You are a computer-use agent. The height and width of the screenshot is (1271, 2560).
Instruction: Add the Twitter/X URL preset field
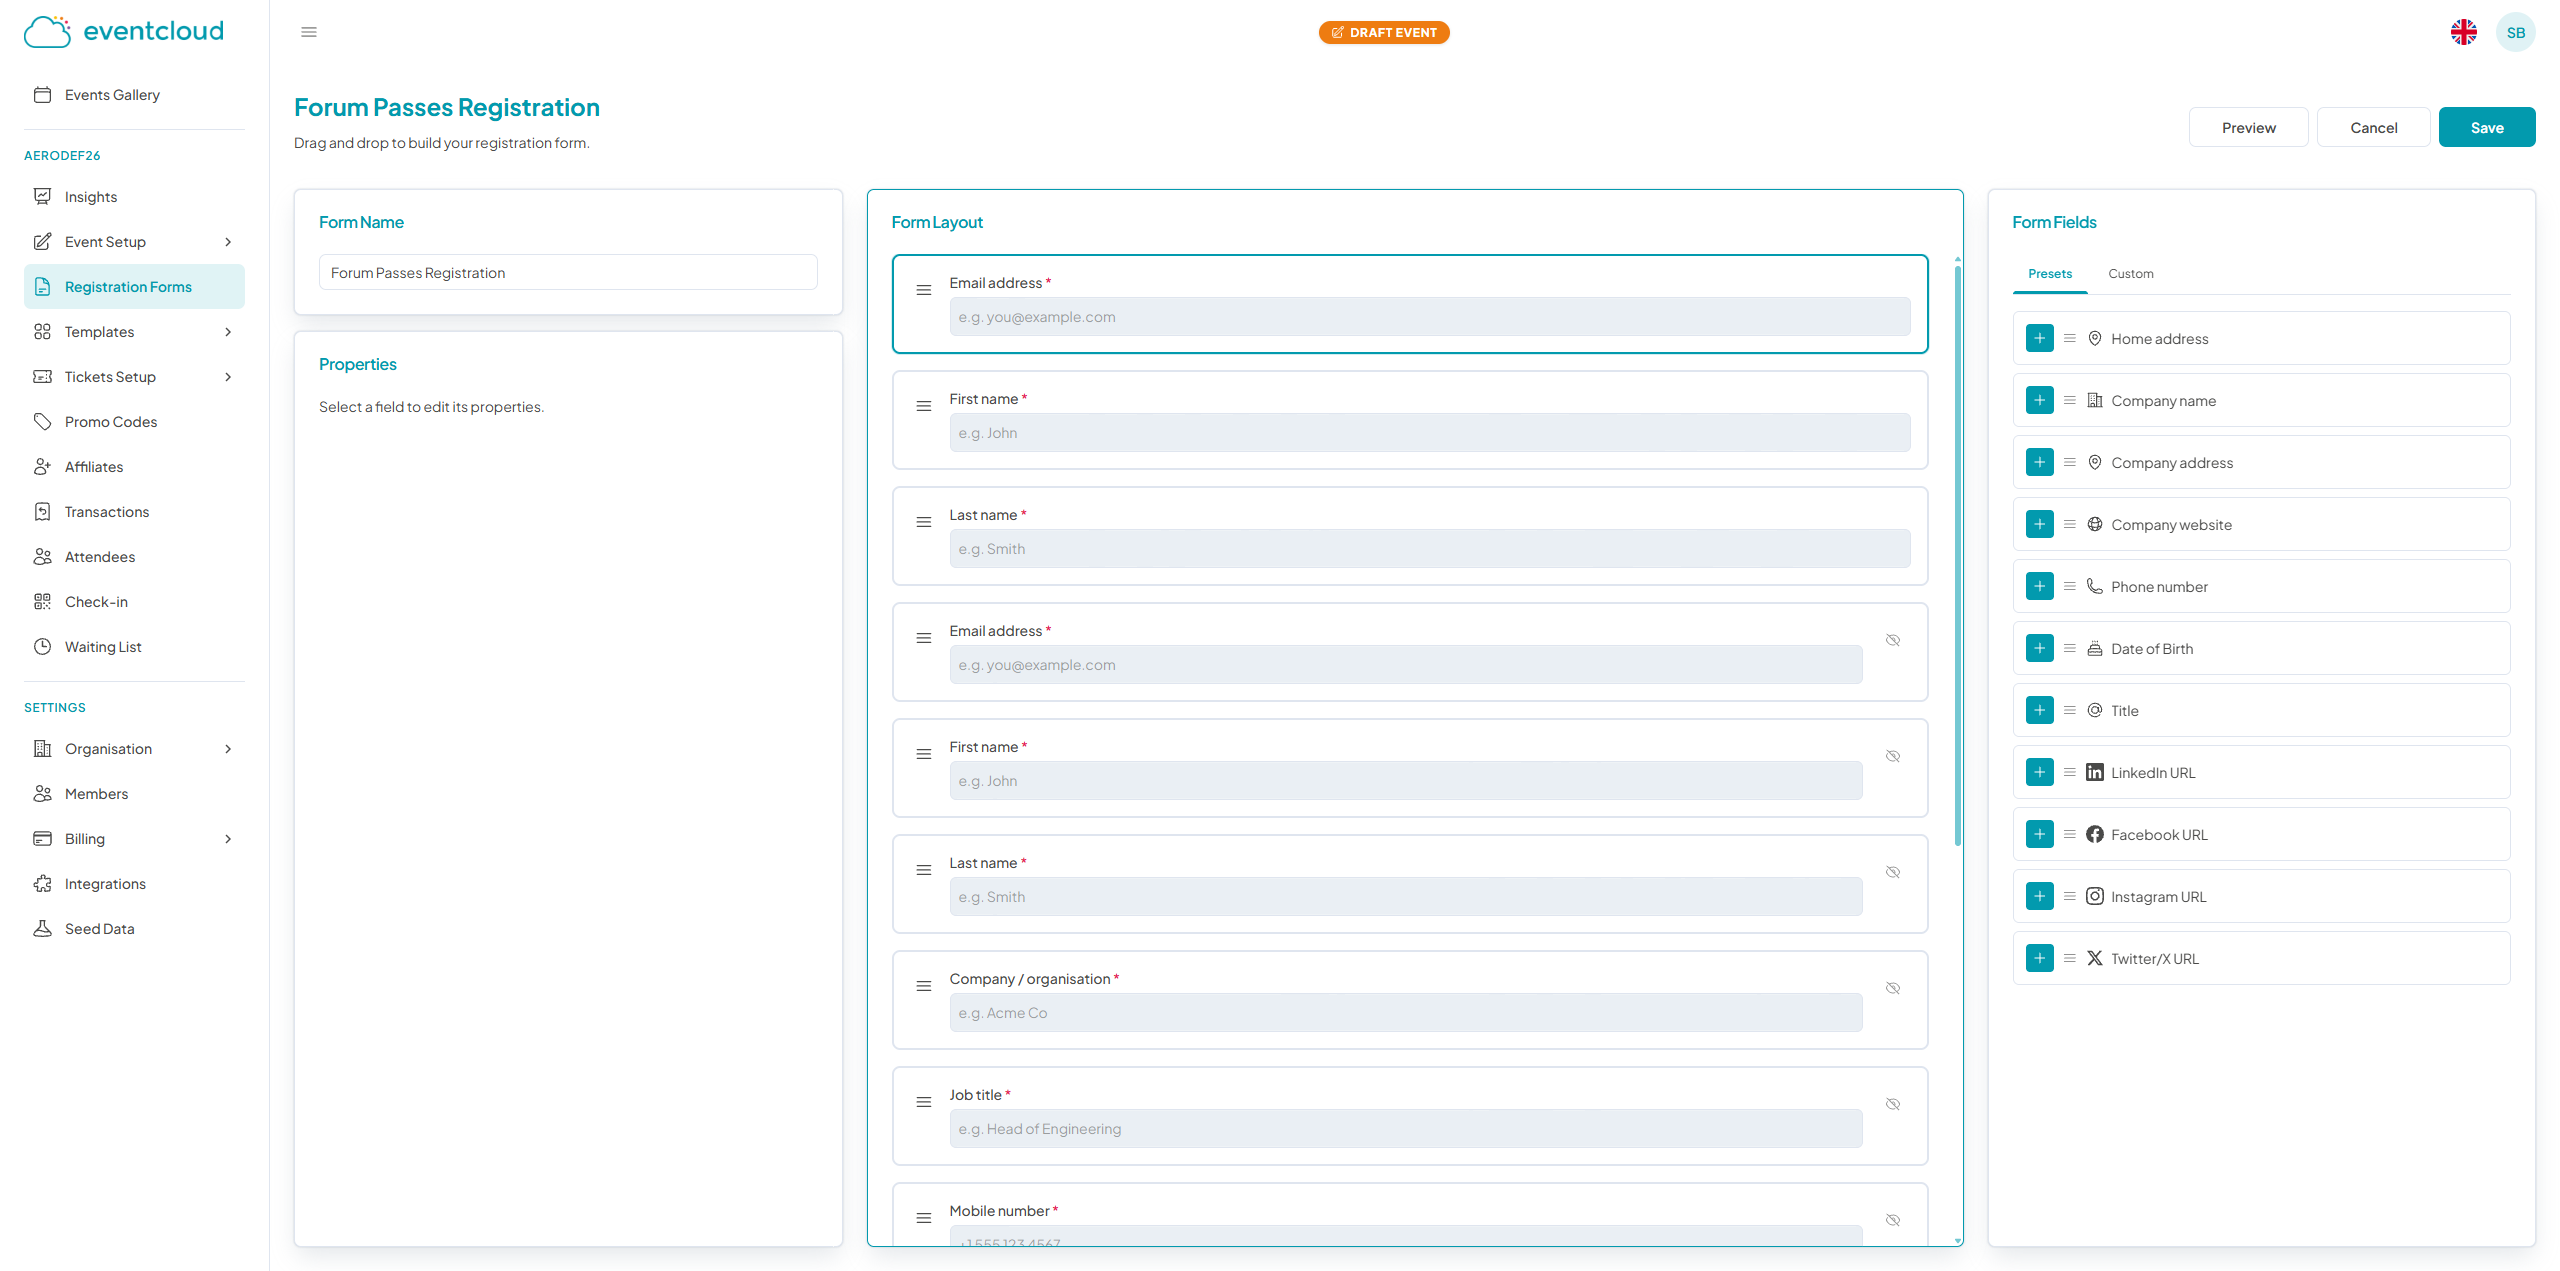[2039, 958]
